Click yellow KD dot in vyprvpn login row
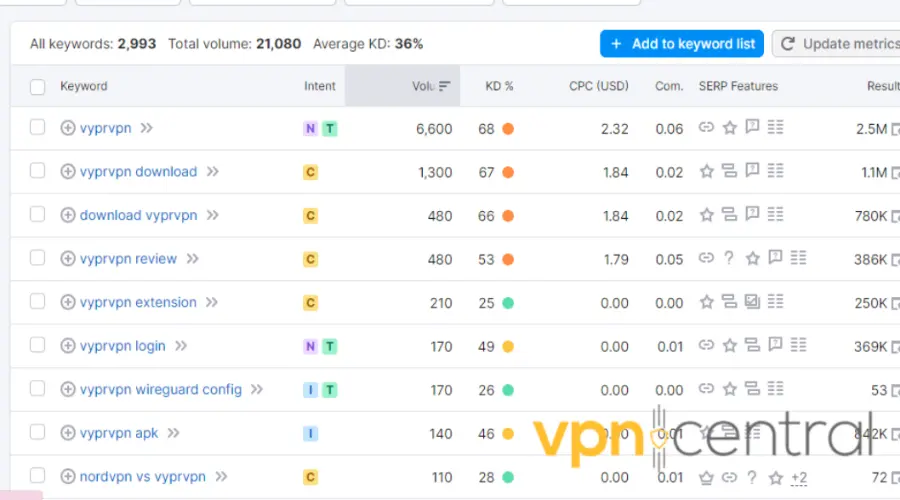 pos(508,347)
